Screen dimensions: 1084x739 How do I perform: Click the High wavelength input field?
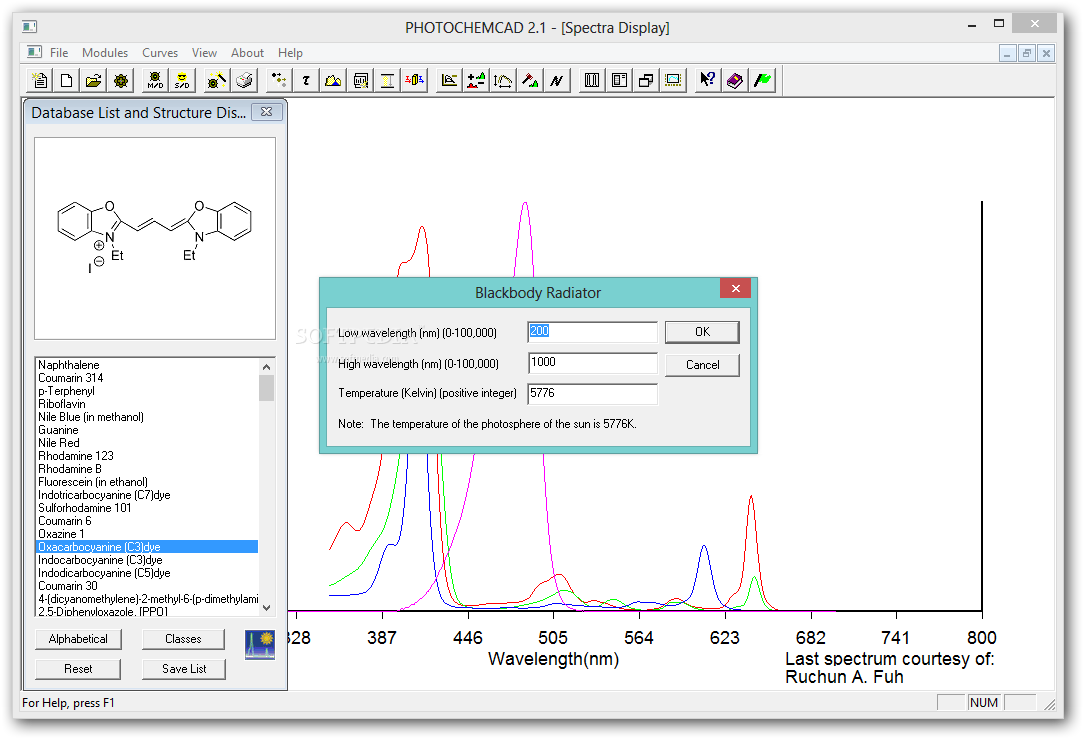592,363
